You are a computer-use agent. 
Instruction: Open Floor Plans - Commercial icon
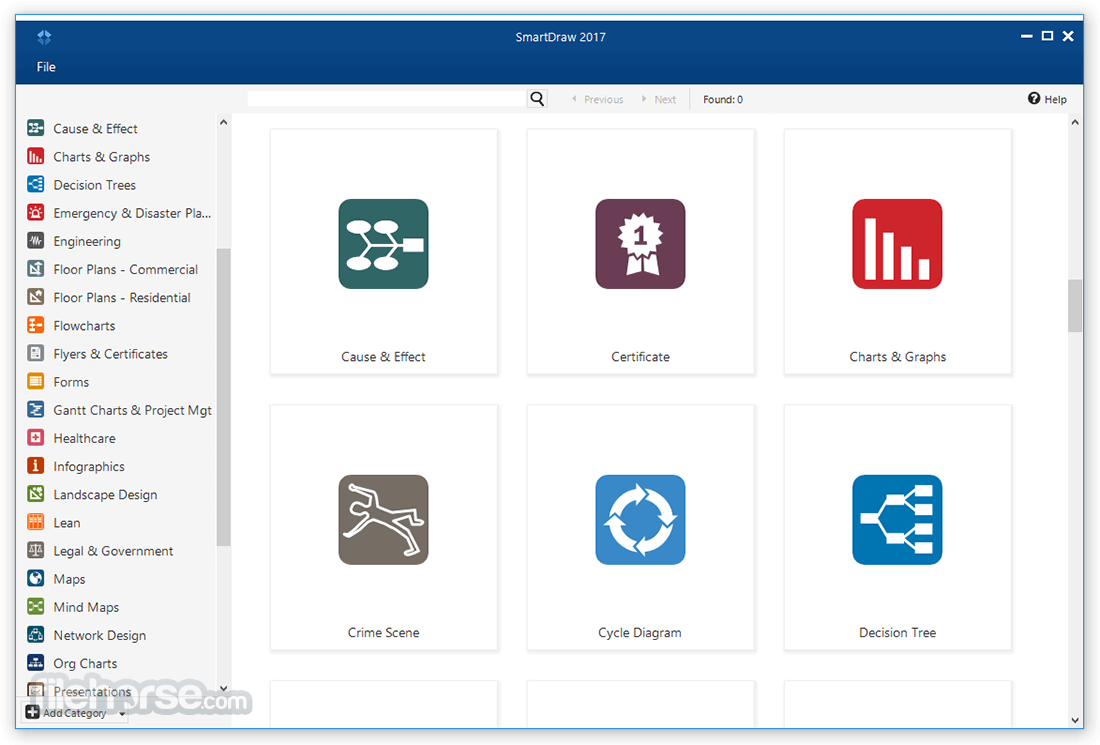(36, 268)
